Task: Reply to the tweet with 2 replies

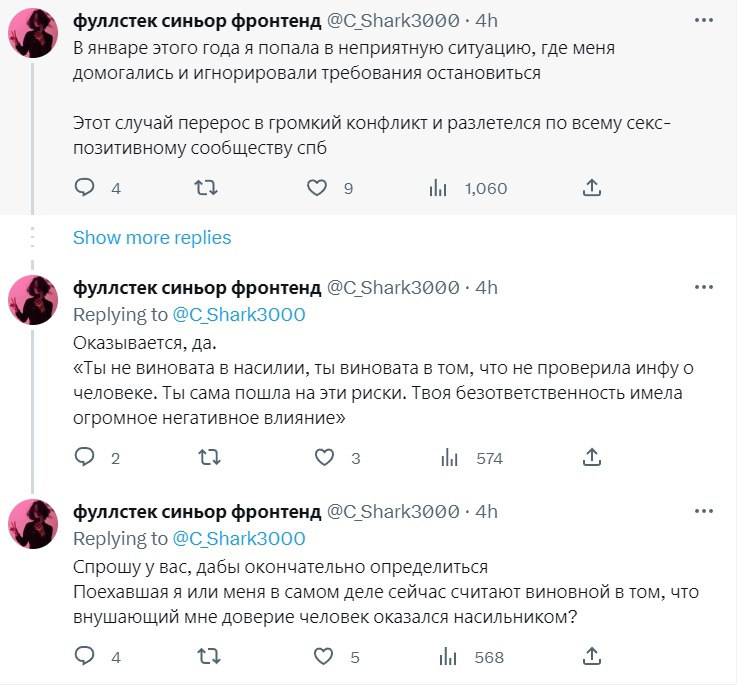Action: [86, 458]
